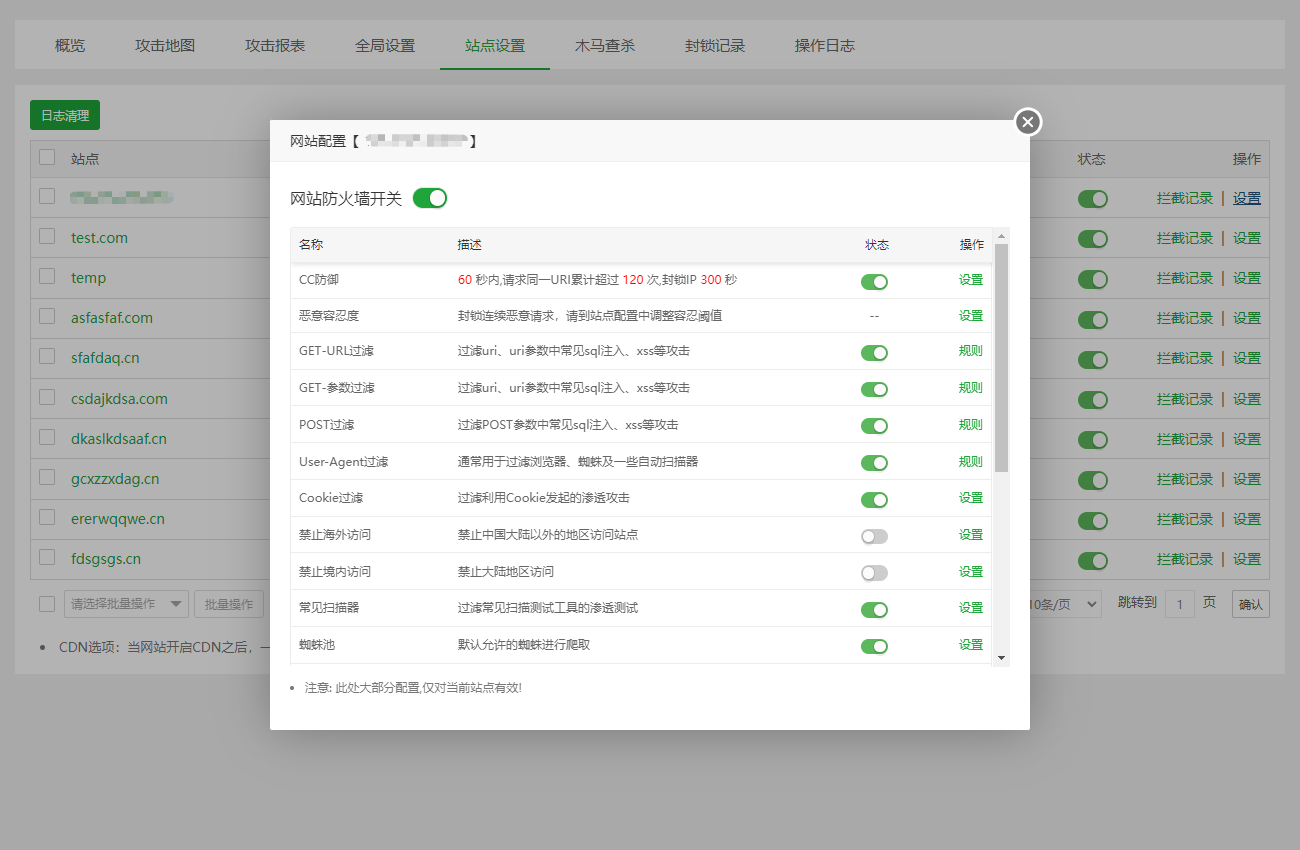Enable the 禁止境内访问 switch
This screenshot has width=1300, height=850.
click(874, 573)
